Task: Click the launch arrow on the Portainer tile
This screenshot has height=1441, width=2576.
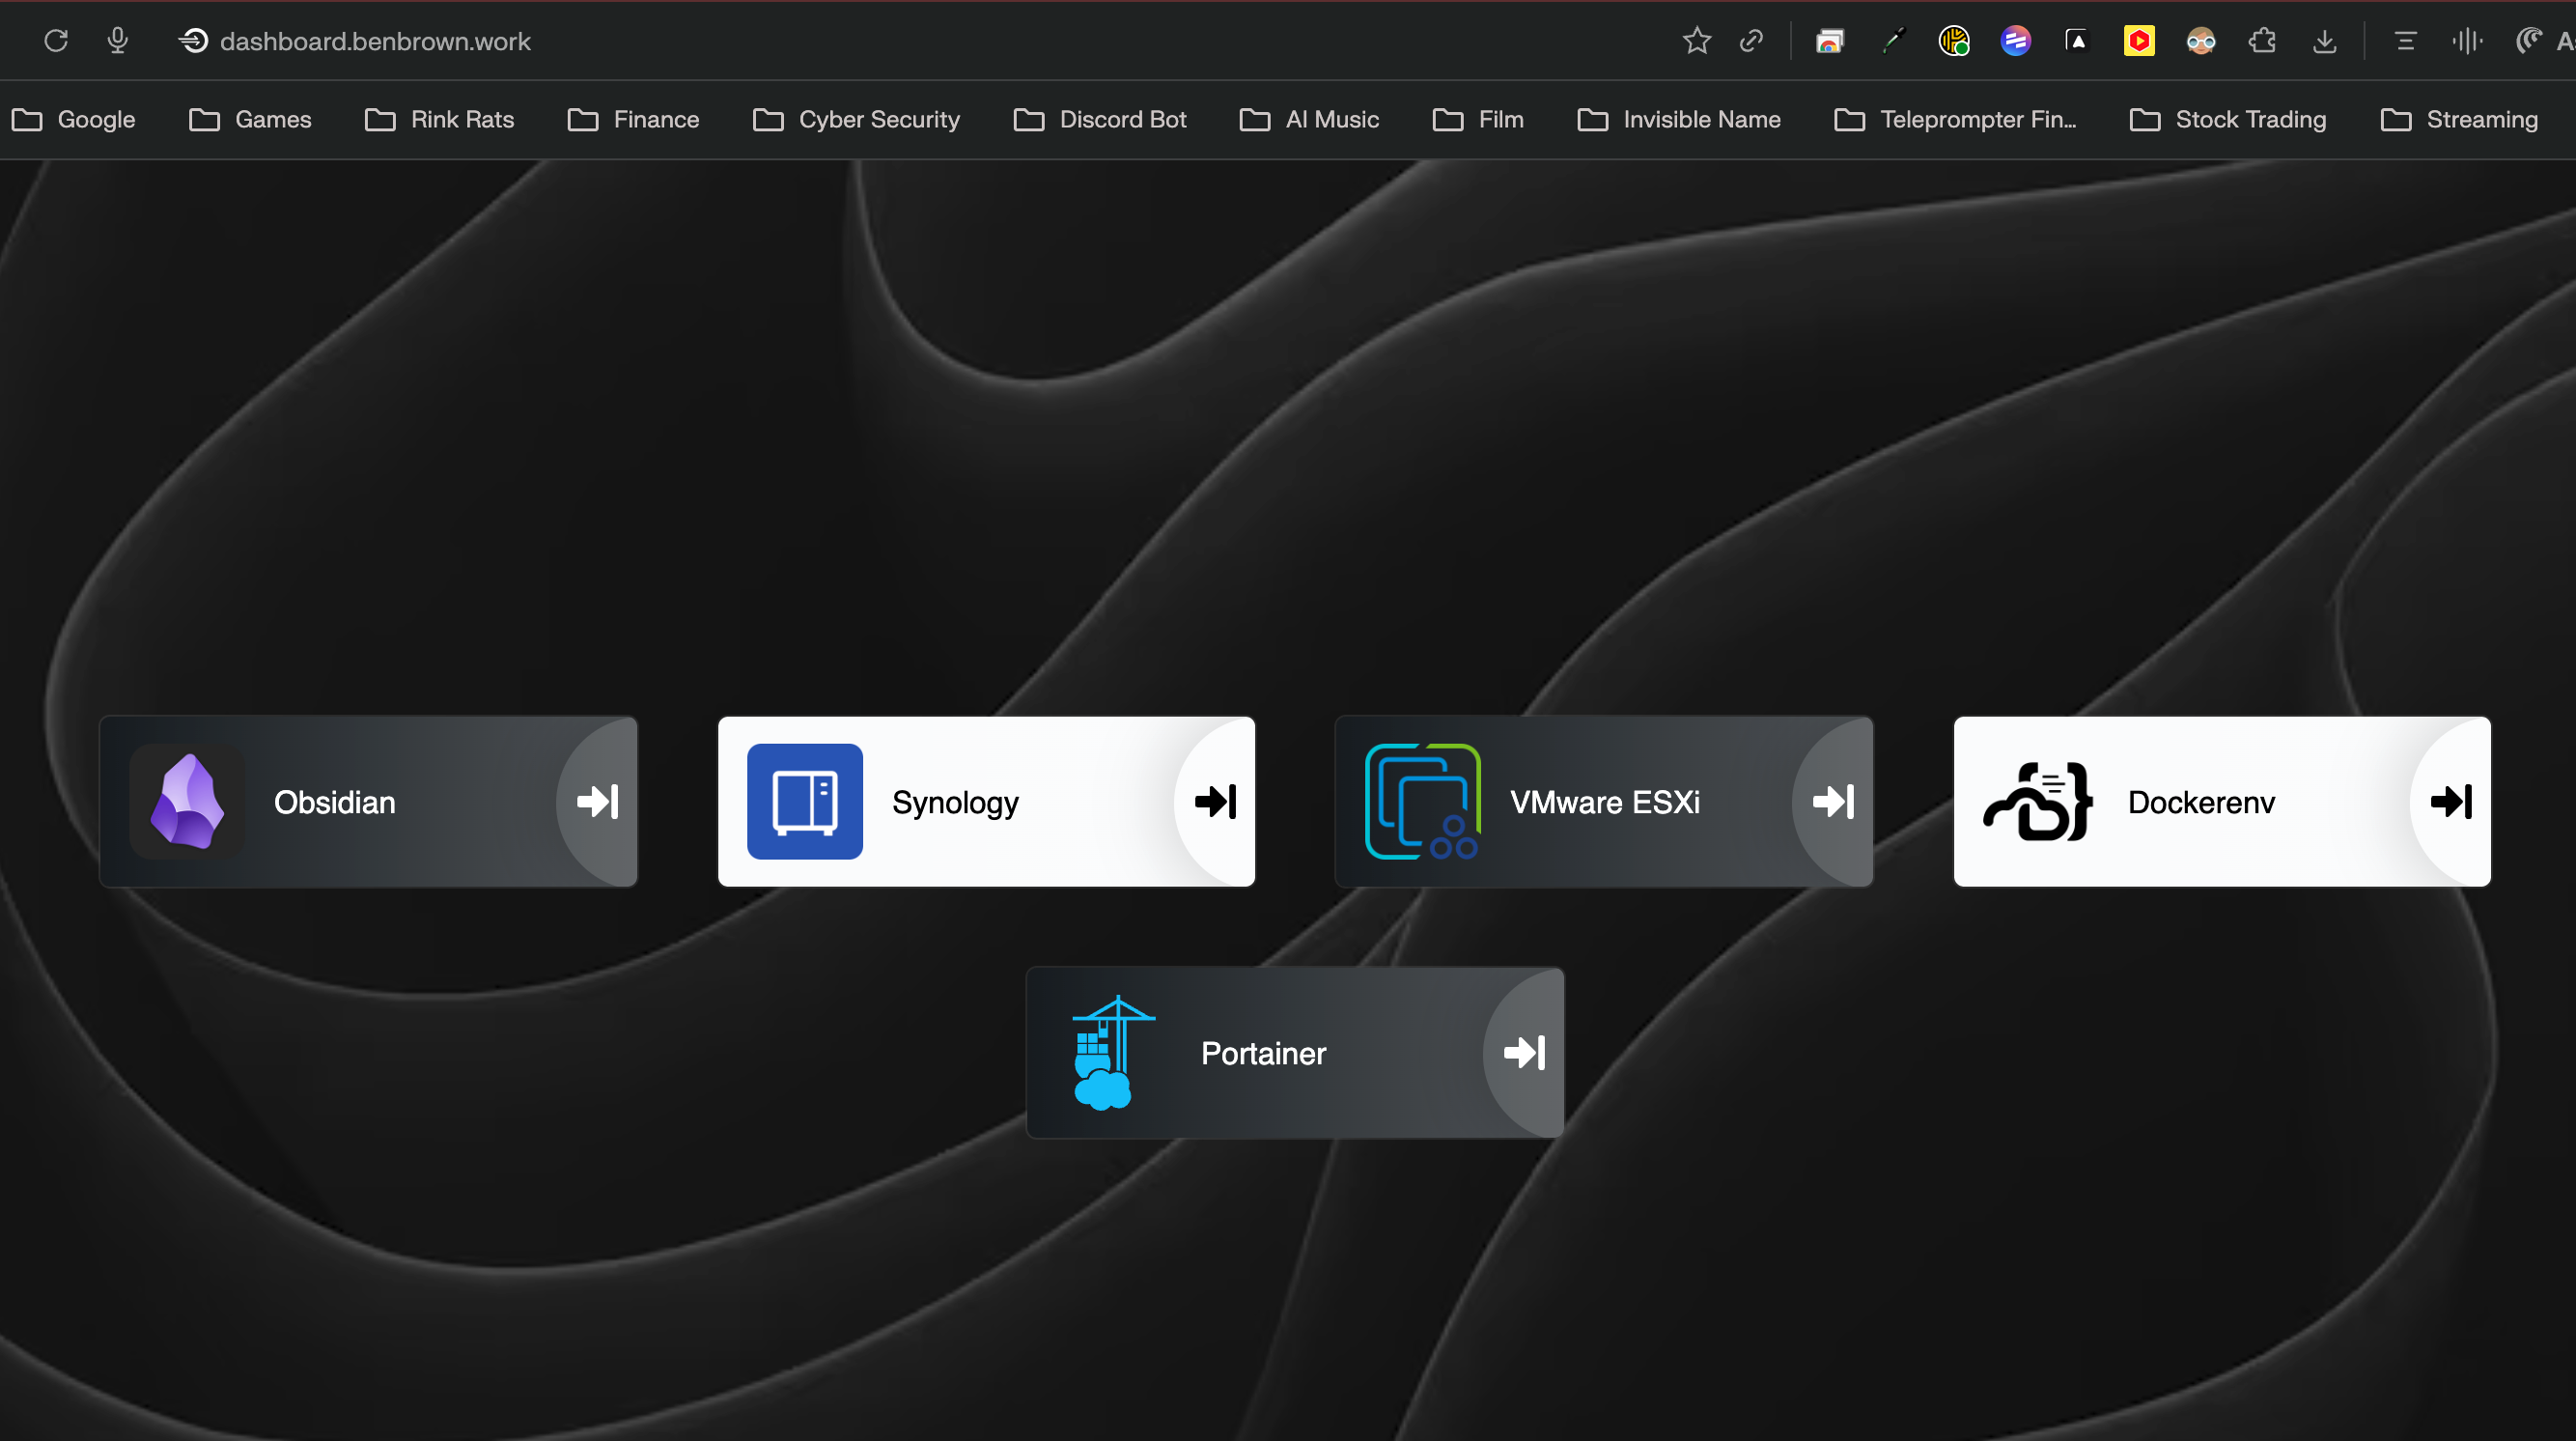Action: click(1523, 1053)
